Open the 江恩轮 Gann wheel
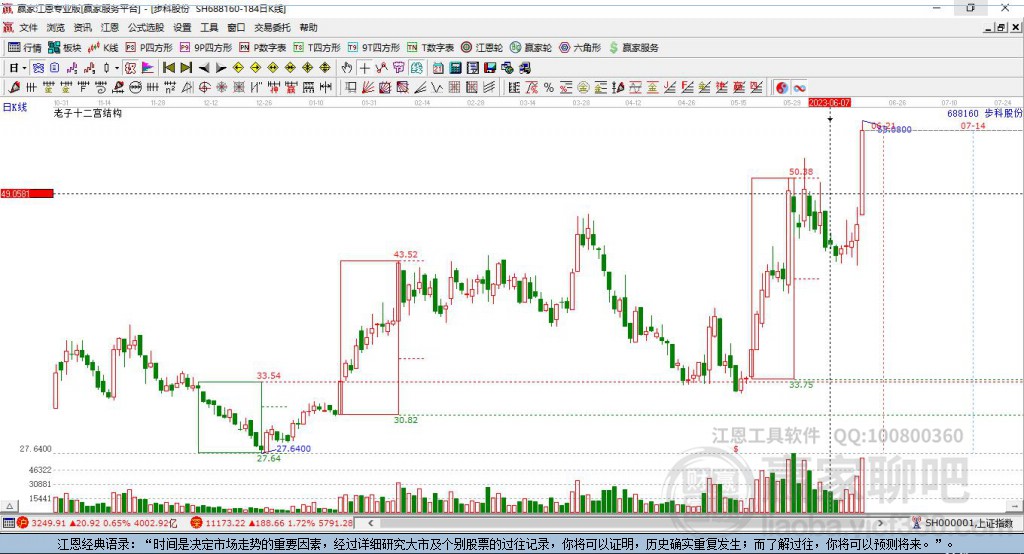Viewport: 1024px width, 554px height. point(482,48)
